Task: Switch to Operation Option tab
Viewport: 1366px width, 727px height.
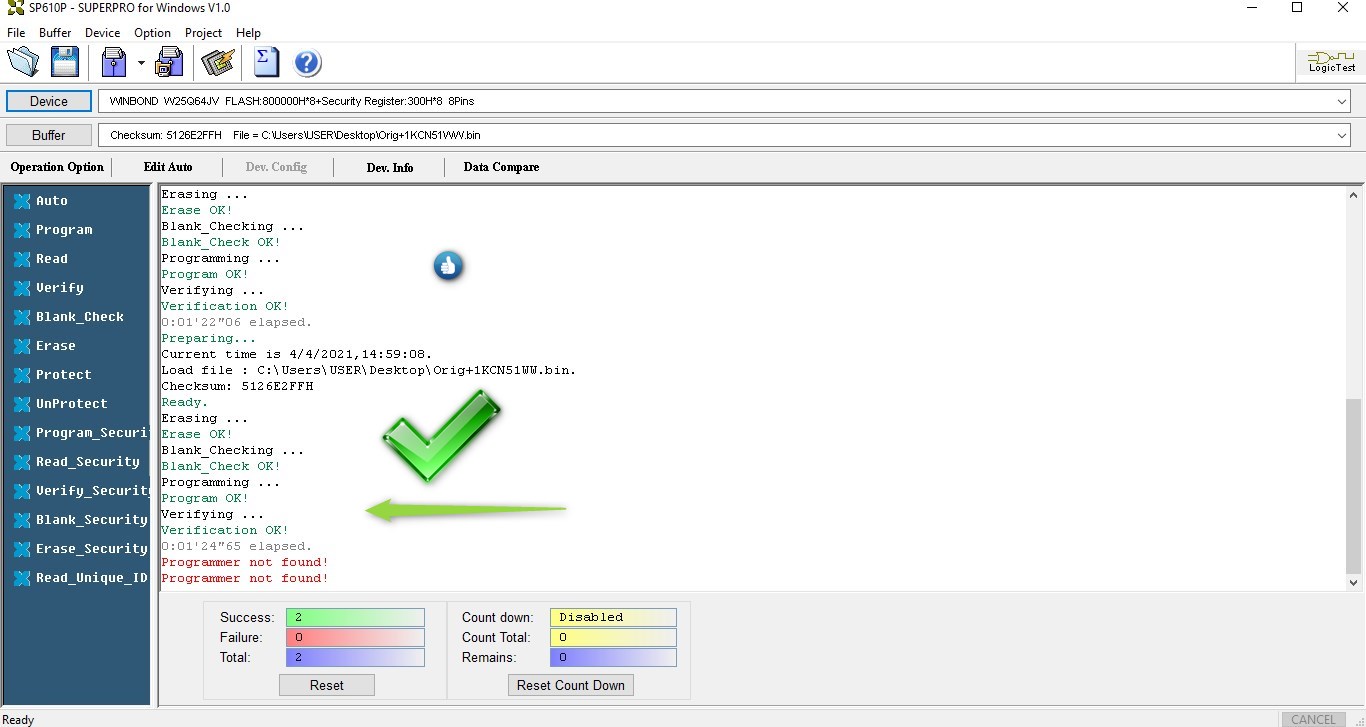Action: click(x=57, y=167)
